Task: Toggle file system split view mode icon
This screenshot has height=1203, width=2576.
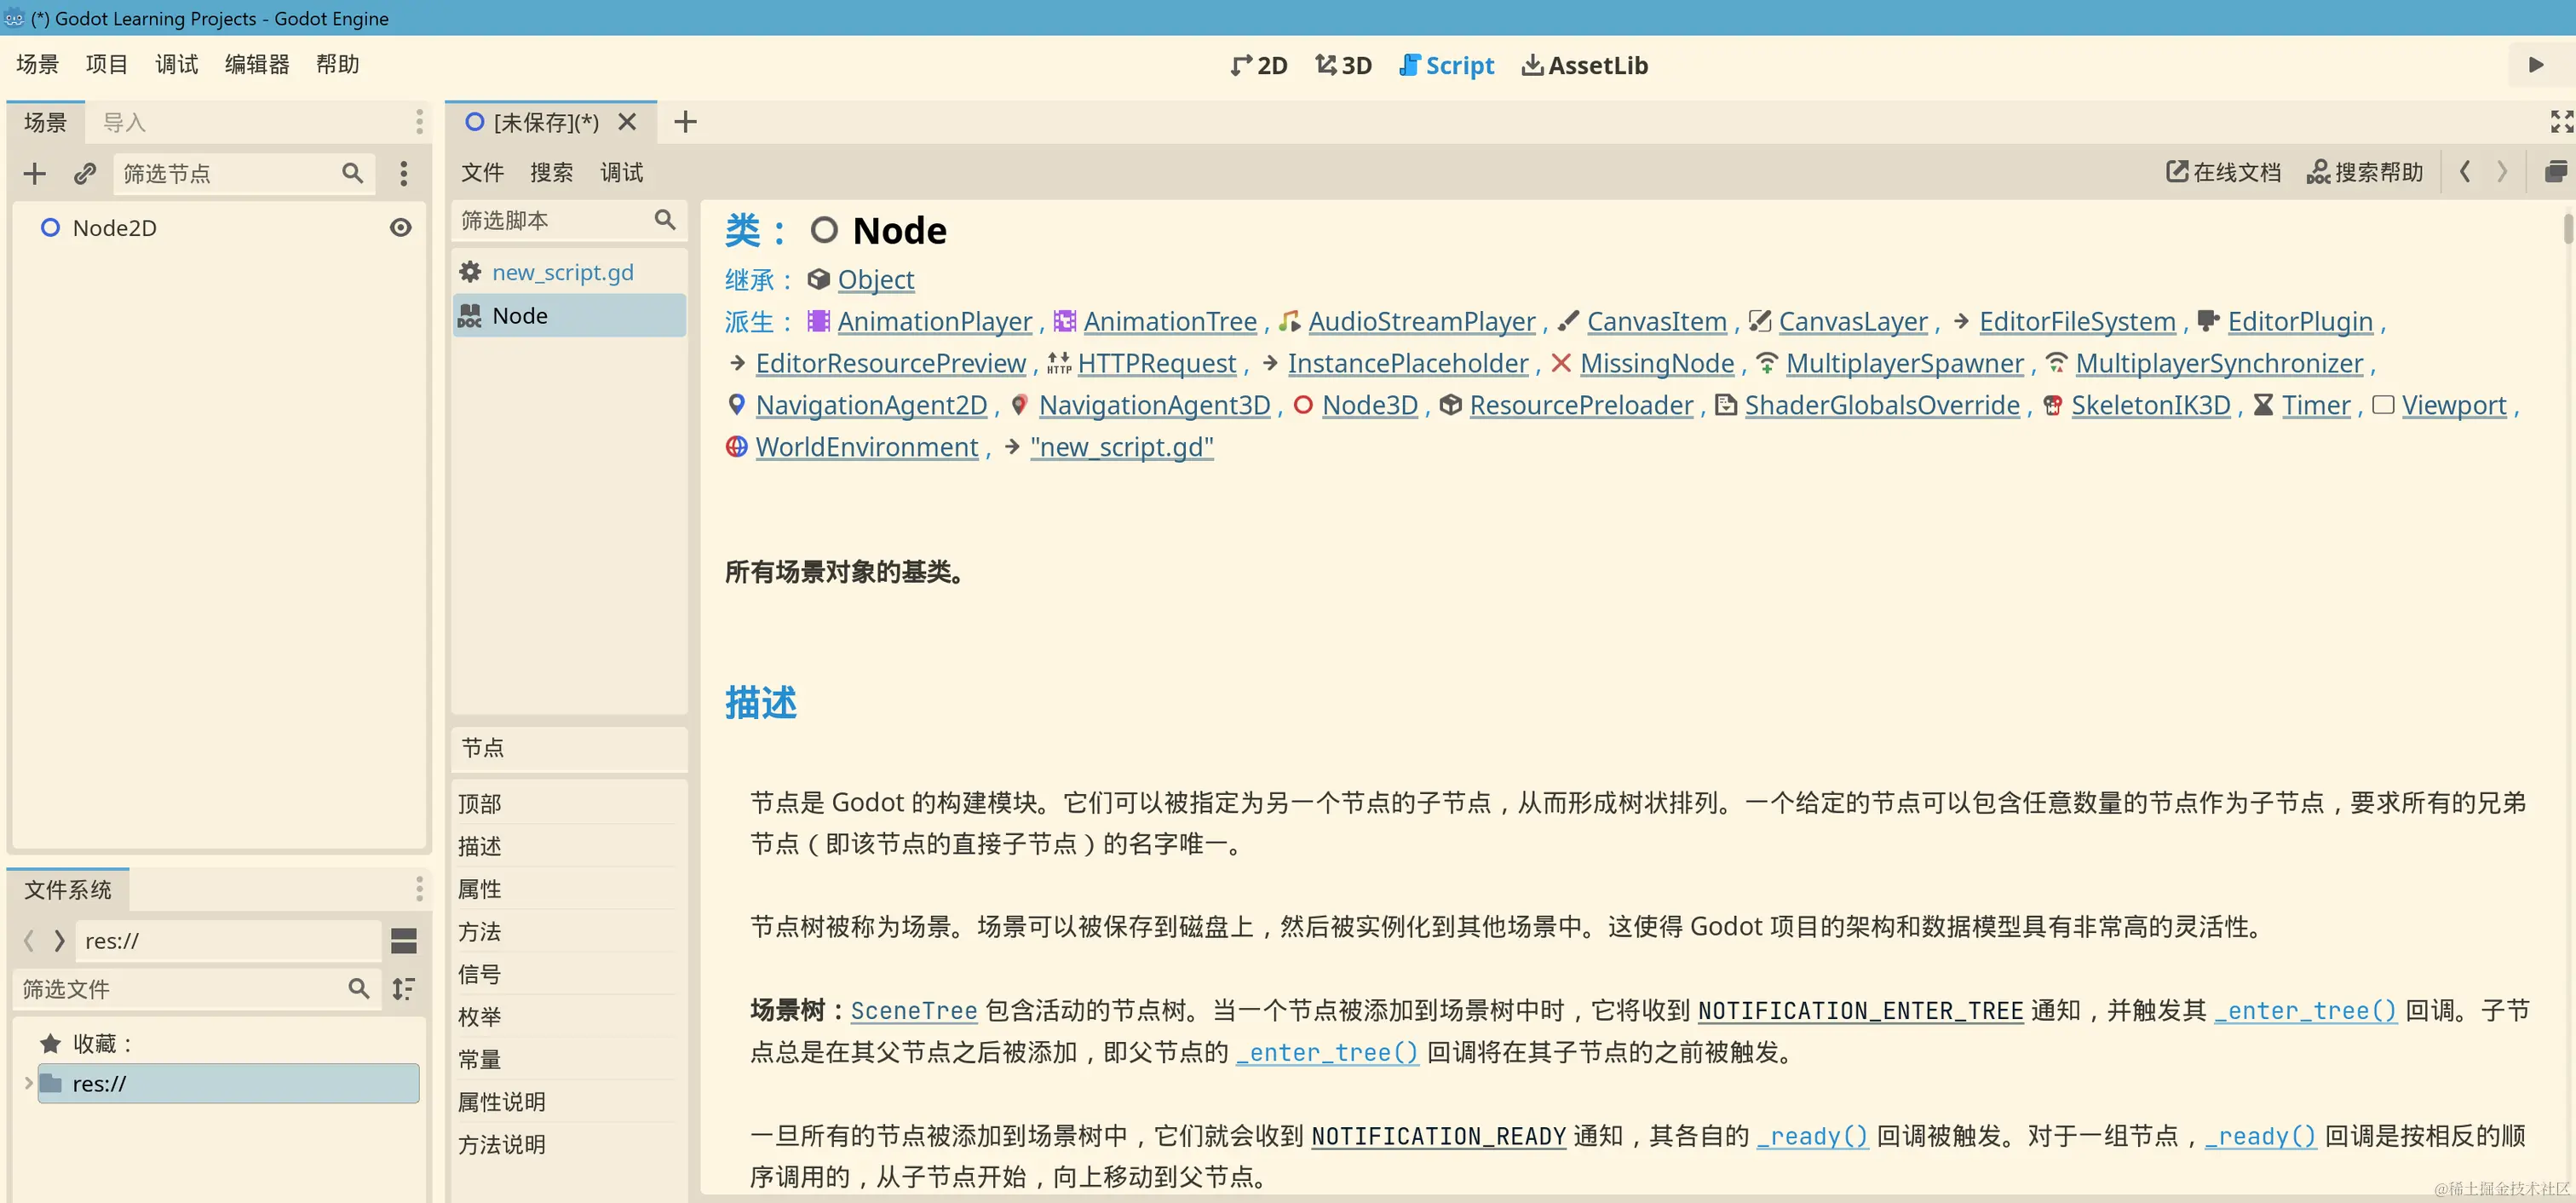Action: (x=404, y=941)
